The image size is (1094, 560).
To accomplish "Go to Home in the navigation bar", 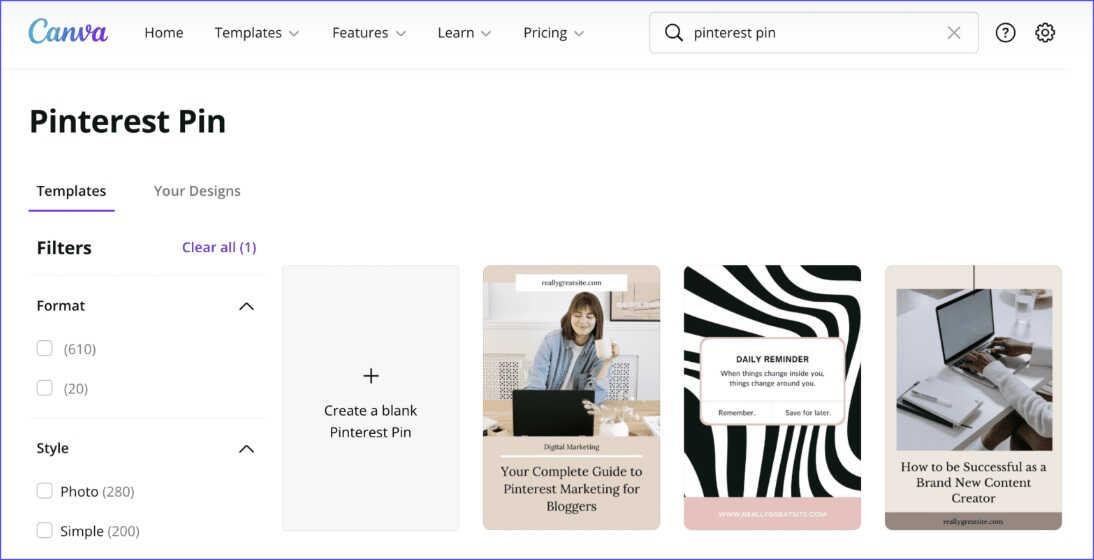I will [x=164, y=33].
